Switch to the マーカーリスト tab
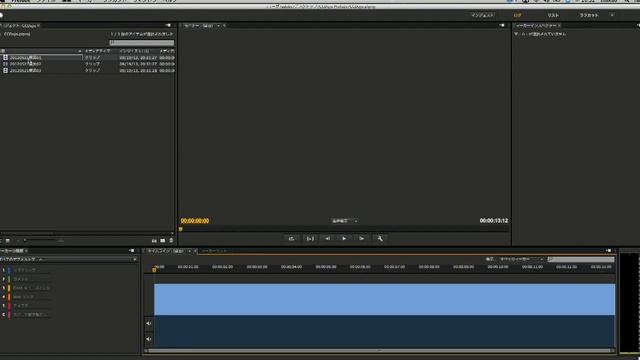The height and width of the screenshot is (360, 640). (214, 251)
